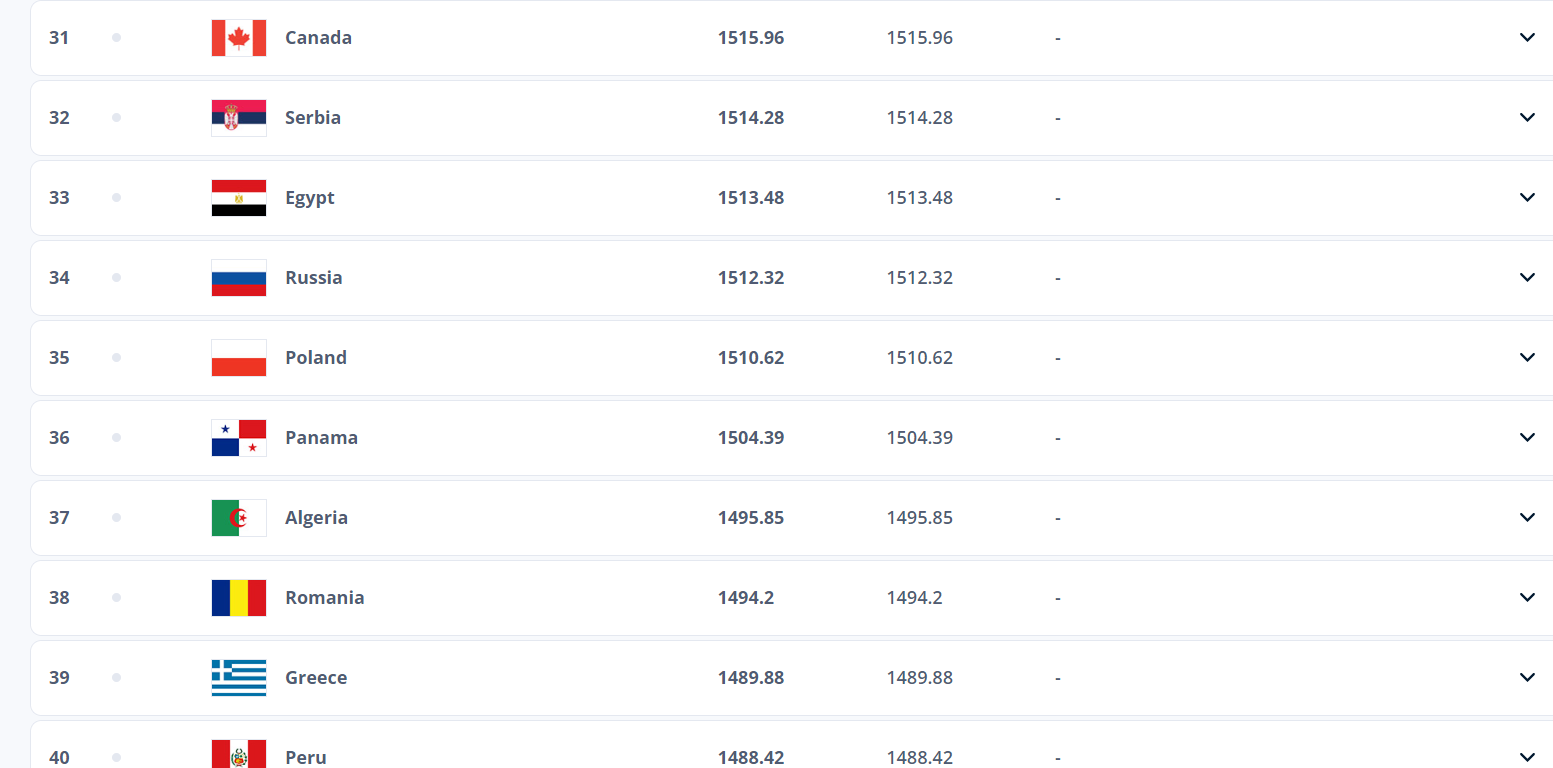Expand the Romania row chevron
The height and width of the screenshot is (768, 1553).
1527,598
